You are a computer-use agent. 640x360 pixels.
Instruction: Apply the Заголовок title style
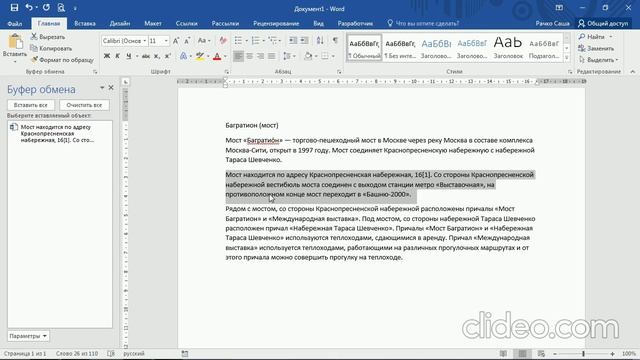pos(508,48)
